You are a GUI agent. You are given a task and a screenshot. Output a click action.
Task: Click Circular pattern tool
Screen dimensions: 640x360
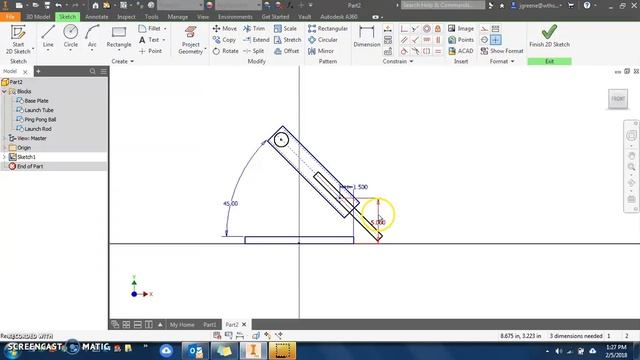pos(323,40)
